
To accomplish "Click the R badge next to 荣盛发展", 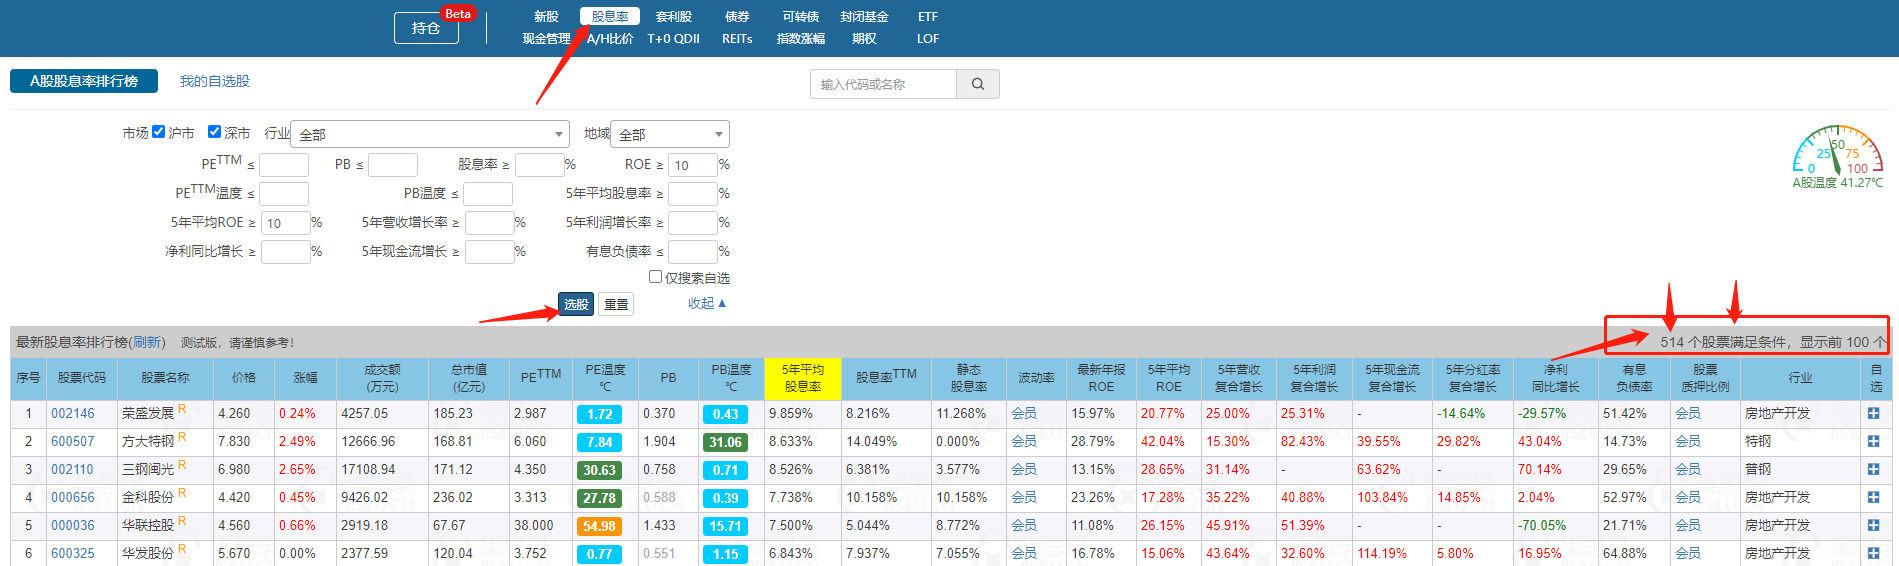I will point(182,409).
